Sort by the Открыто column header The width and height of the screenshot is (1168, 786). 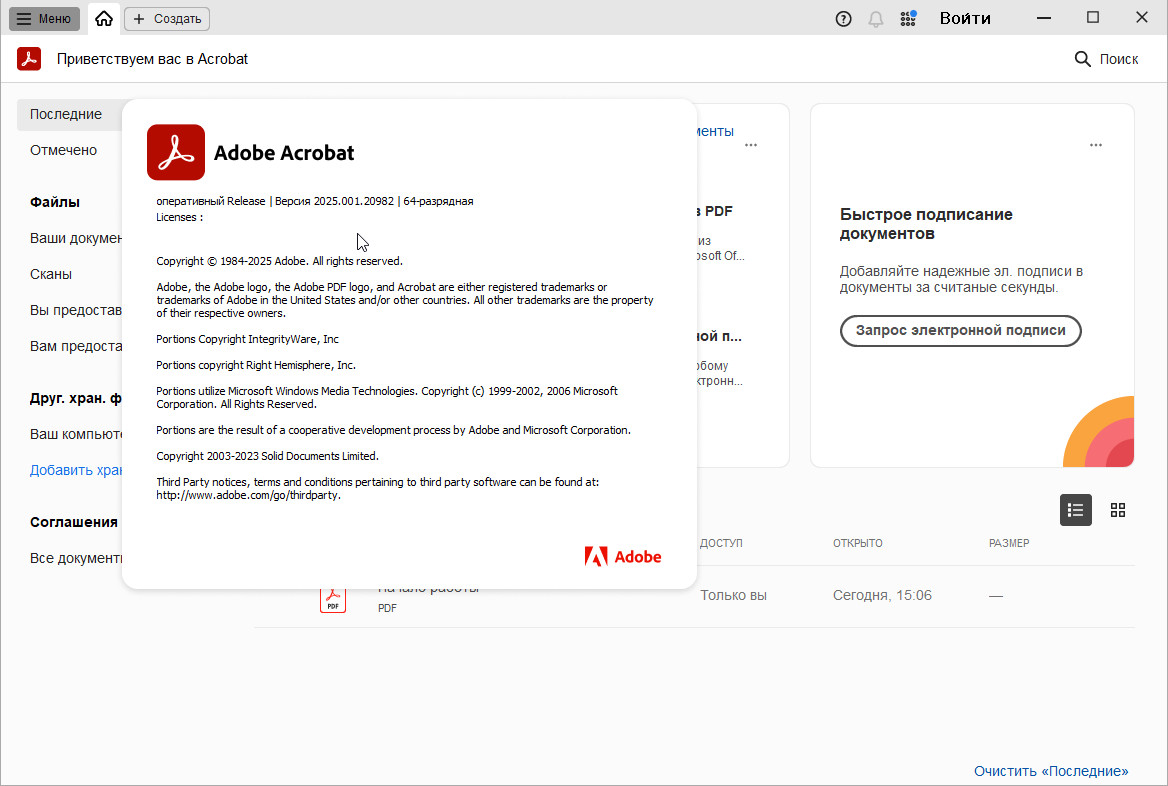[857, 543]
